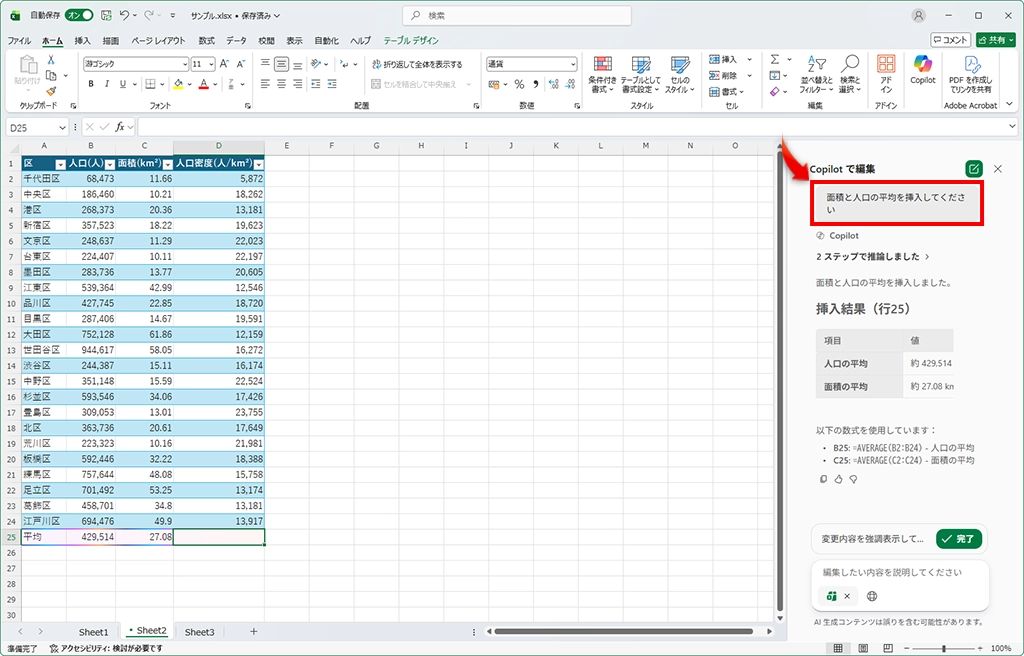Image resolution: width=1024 pixels, height=656 pixels.
Task: Open the 挿入 ribbon tab
Action: 82,41
